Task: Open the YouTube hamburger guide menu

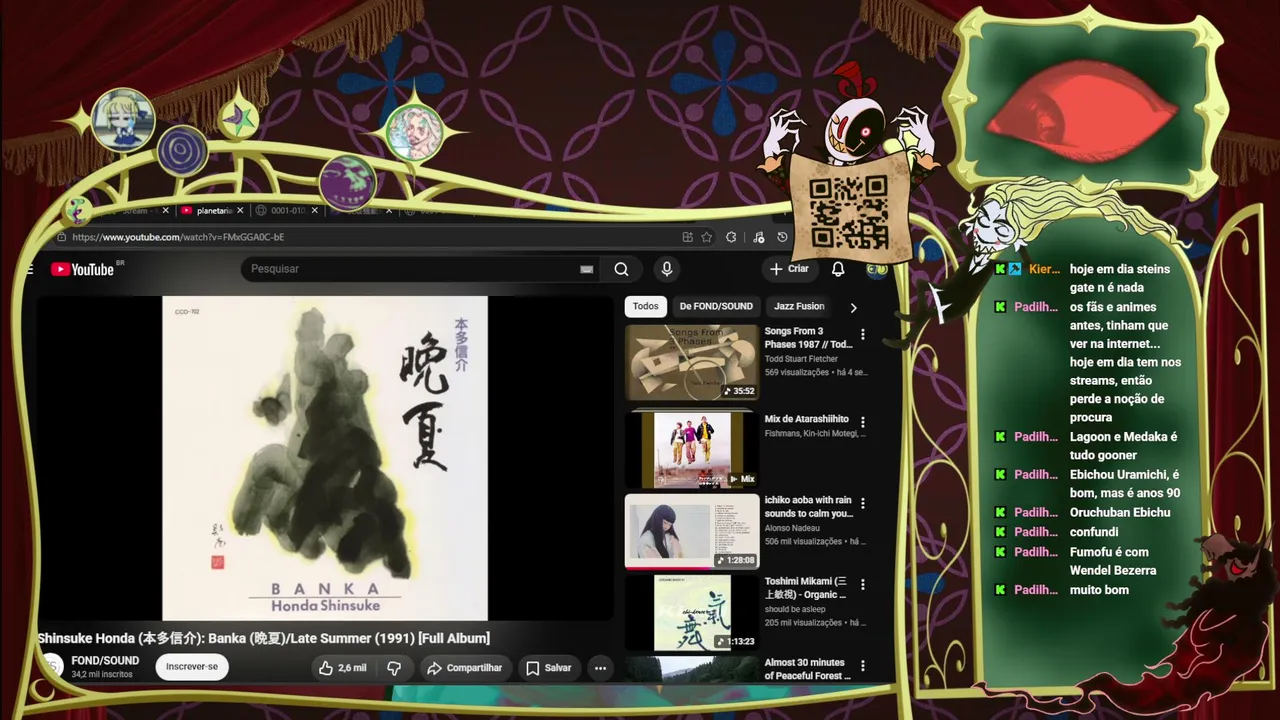Action: 30,269
